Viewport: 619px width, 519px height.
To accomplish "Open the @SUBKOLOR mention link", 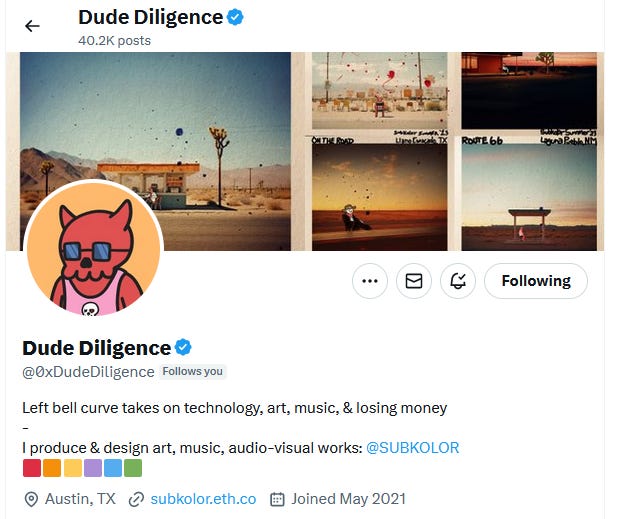I will pos(413,448).
